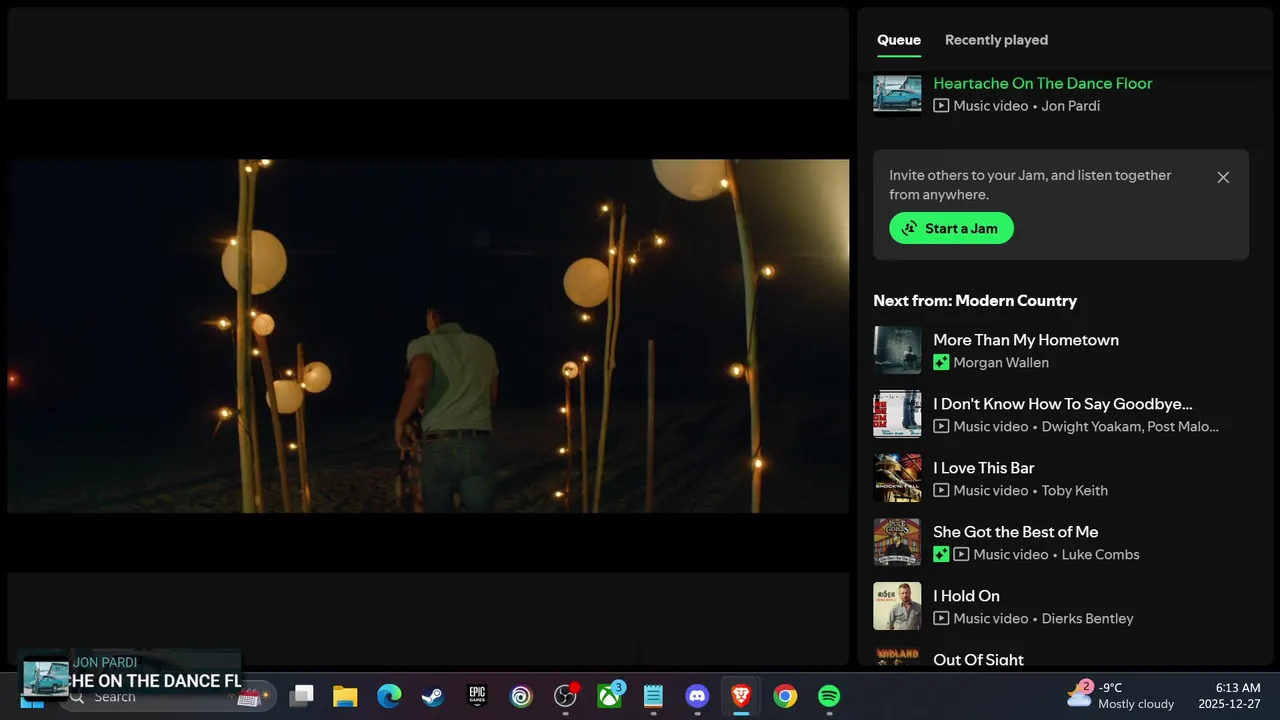Dismiss the Jam invitation banner

[x=1223, y=177]
